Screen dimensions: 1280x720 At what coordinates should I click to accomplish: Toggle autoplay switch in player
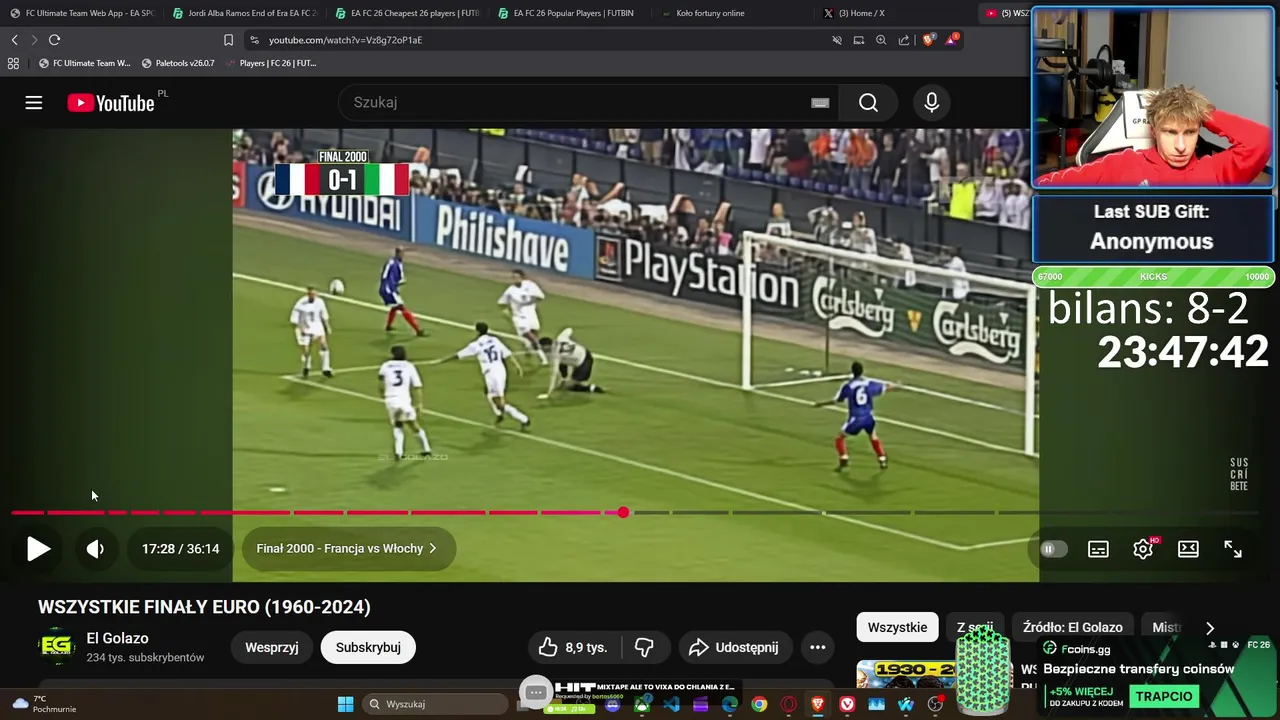click(x=1053, y=549)
